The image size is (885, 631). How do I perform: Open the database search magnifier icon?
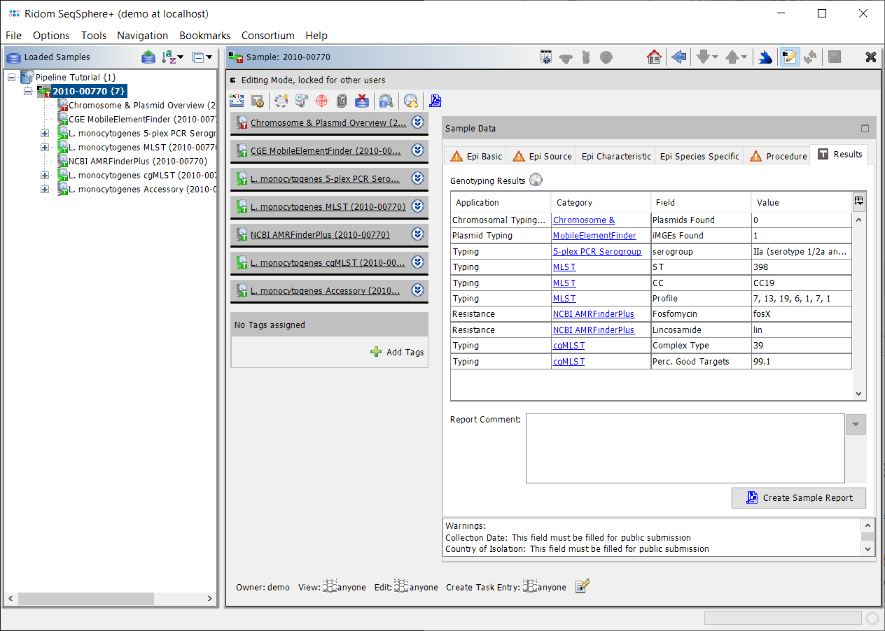(x=387, y=100)
